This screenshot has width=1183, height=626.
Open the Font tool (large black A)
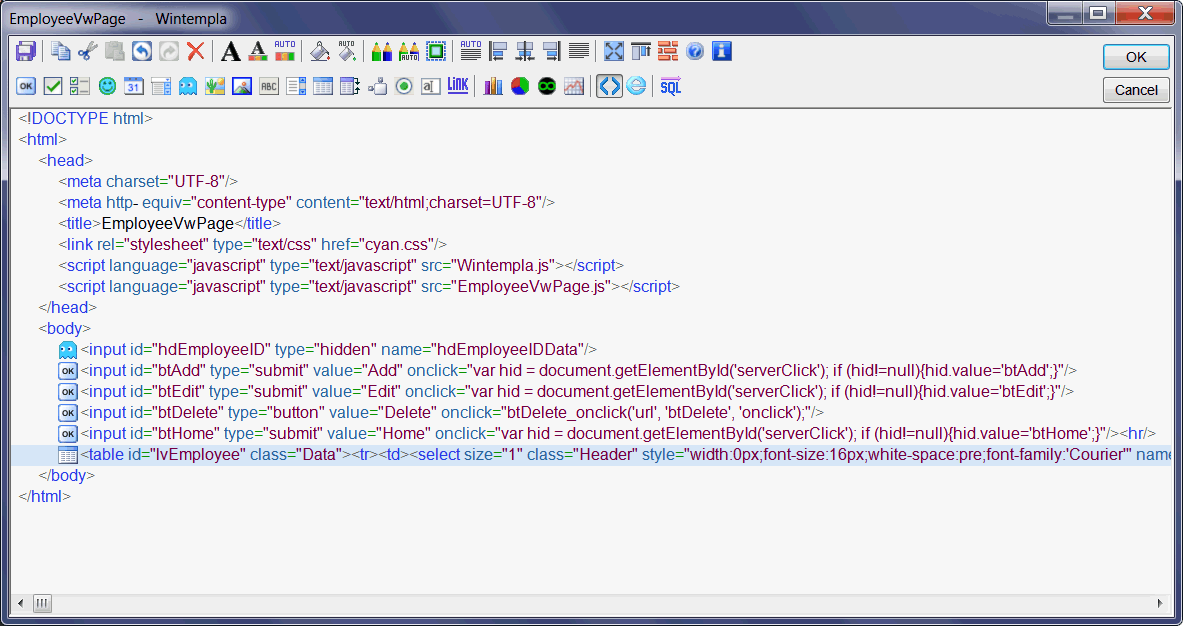[x=231, y=51]
